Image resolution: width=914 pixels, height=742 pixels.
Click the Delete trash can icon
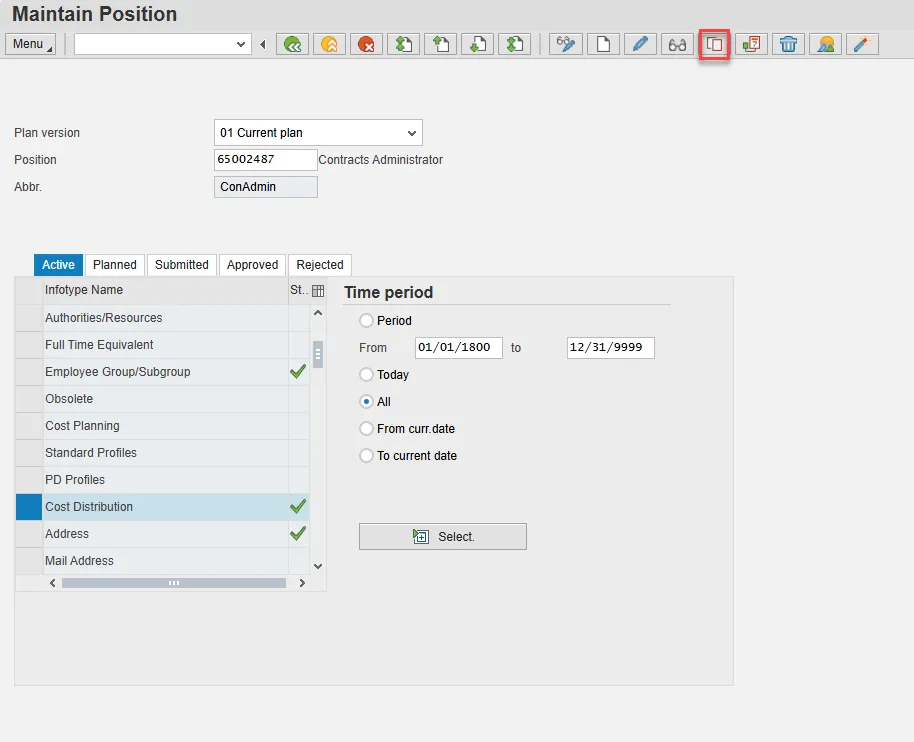[x=788, y=44]
